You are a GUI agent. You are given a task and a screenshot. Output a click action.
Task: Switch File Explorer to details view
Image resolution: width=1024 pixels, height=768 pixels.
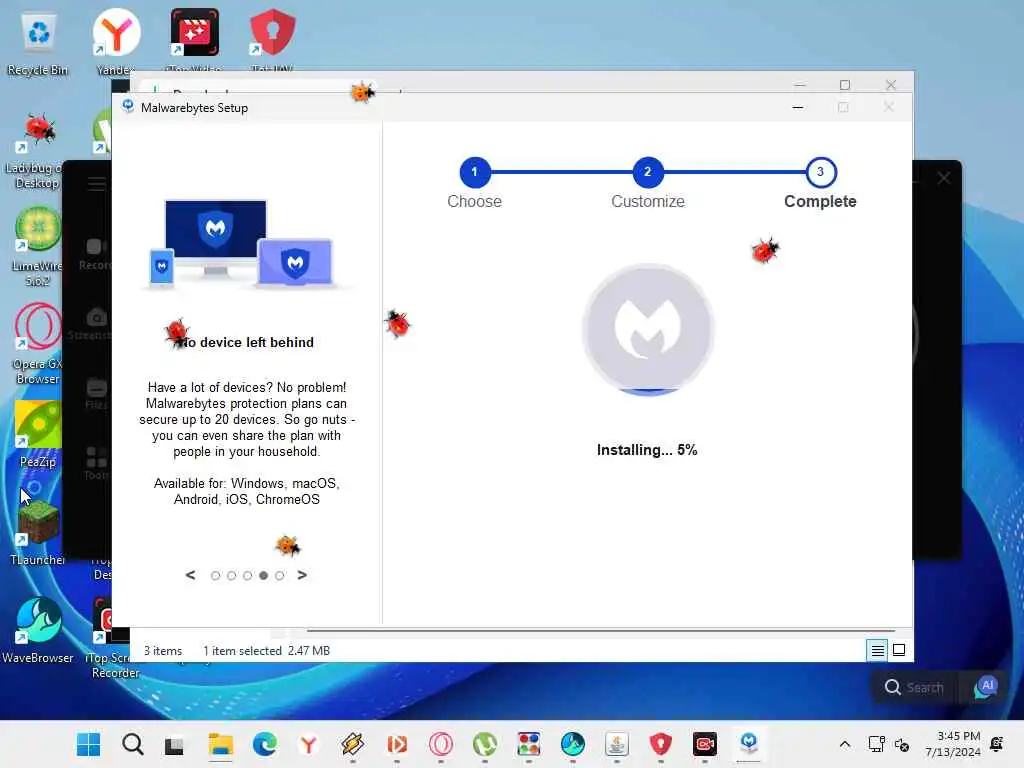877,650
